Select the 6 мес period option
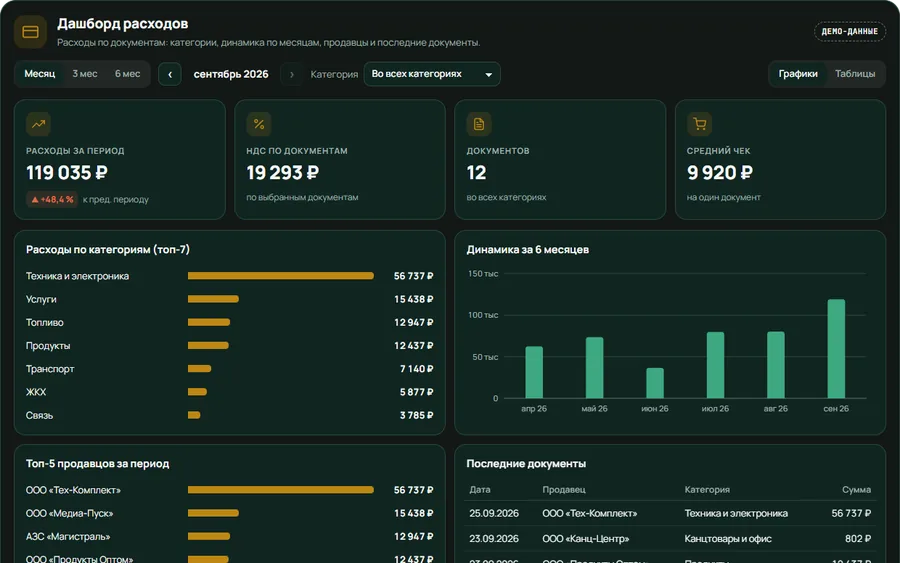 click(127, 74)
